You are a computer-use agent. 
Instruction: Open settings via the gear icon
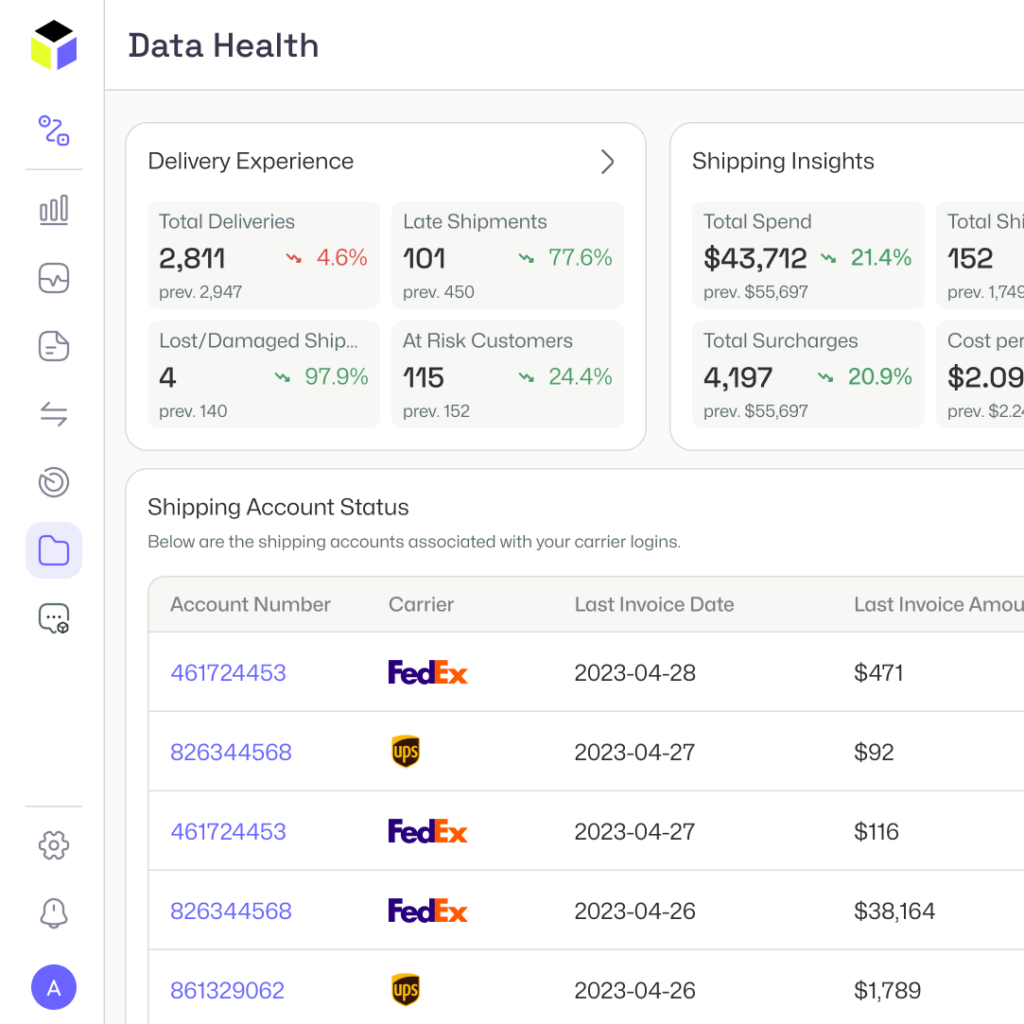(53, 845)
